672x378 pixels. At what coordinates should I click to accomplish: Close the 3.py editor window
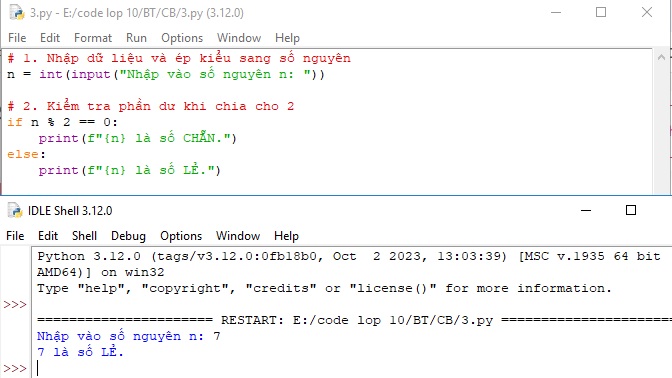click(x=647, y=12)
